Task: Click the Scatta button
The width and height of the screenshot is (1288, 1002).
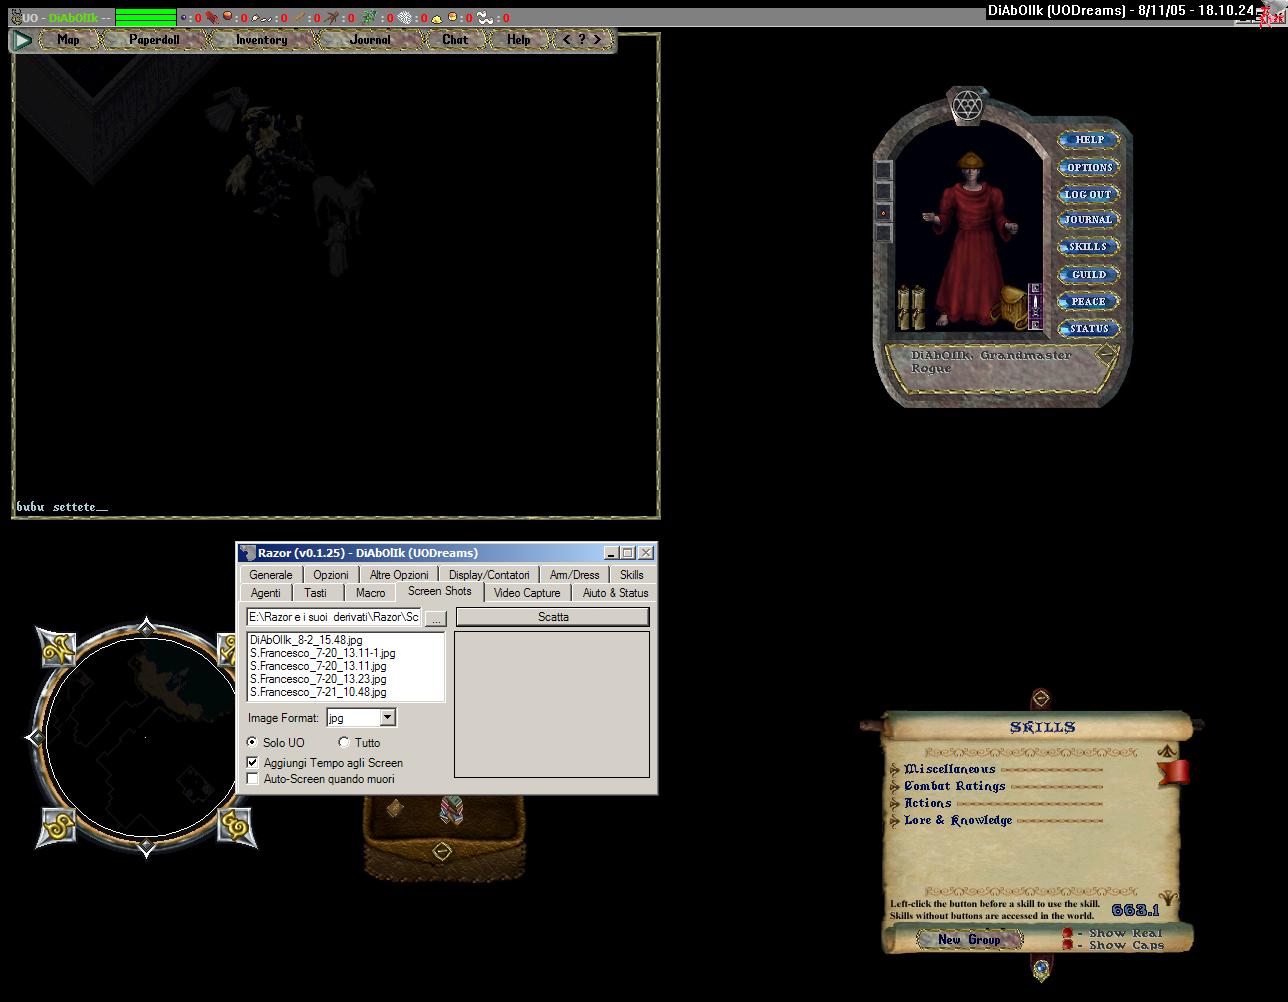Action: (553, 617)
